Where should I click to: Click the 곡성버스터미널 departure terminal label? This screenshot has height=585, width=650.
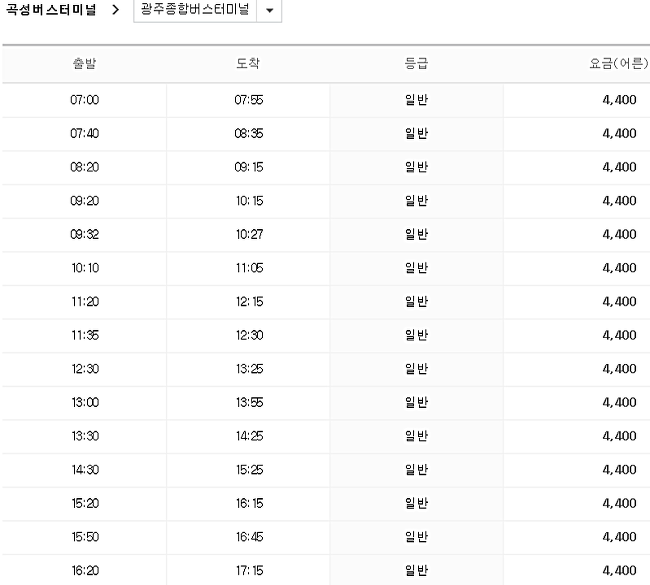(51, 10)
